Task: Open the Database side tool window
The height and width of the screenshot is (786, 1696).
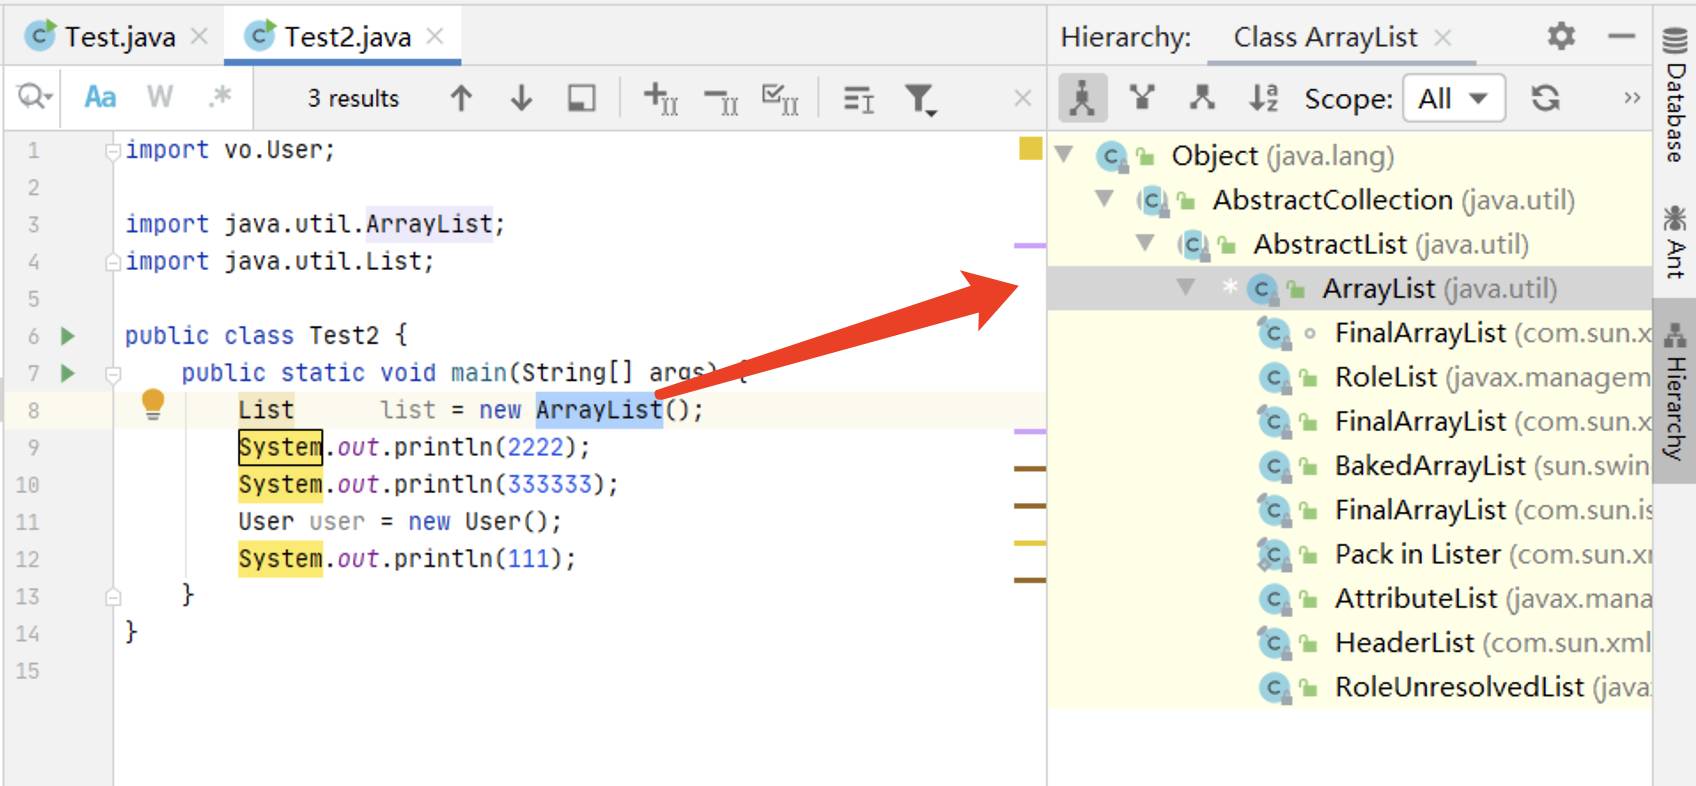Action: point(1675,95)
